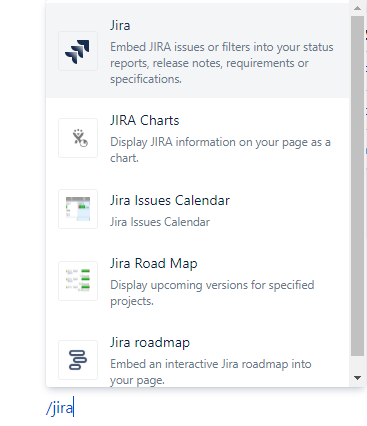Click "Display JIRA information on your page" text
This screenshot has width=367, height=426.
point(220,150)
